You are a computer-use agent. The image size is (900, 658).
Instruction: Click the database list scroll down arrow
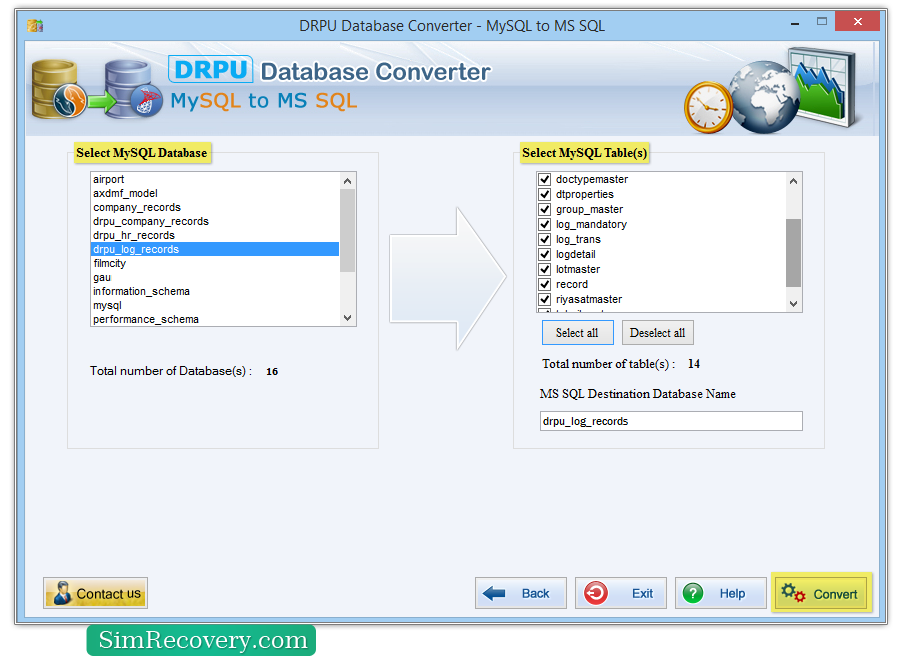pyautogui.click(x=347, y=318)
